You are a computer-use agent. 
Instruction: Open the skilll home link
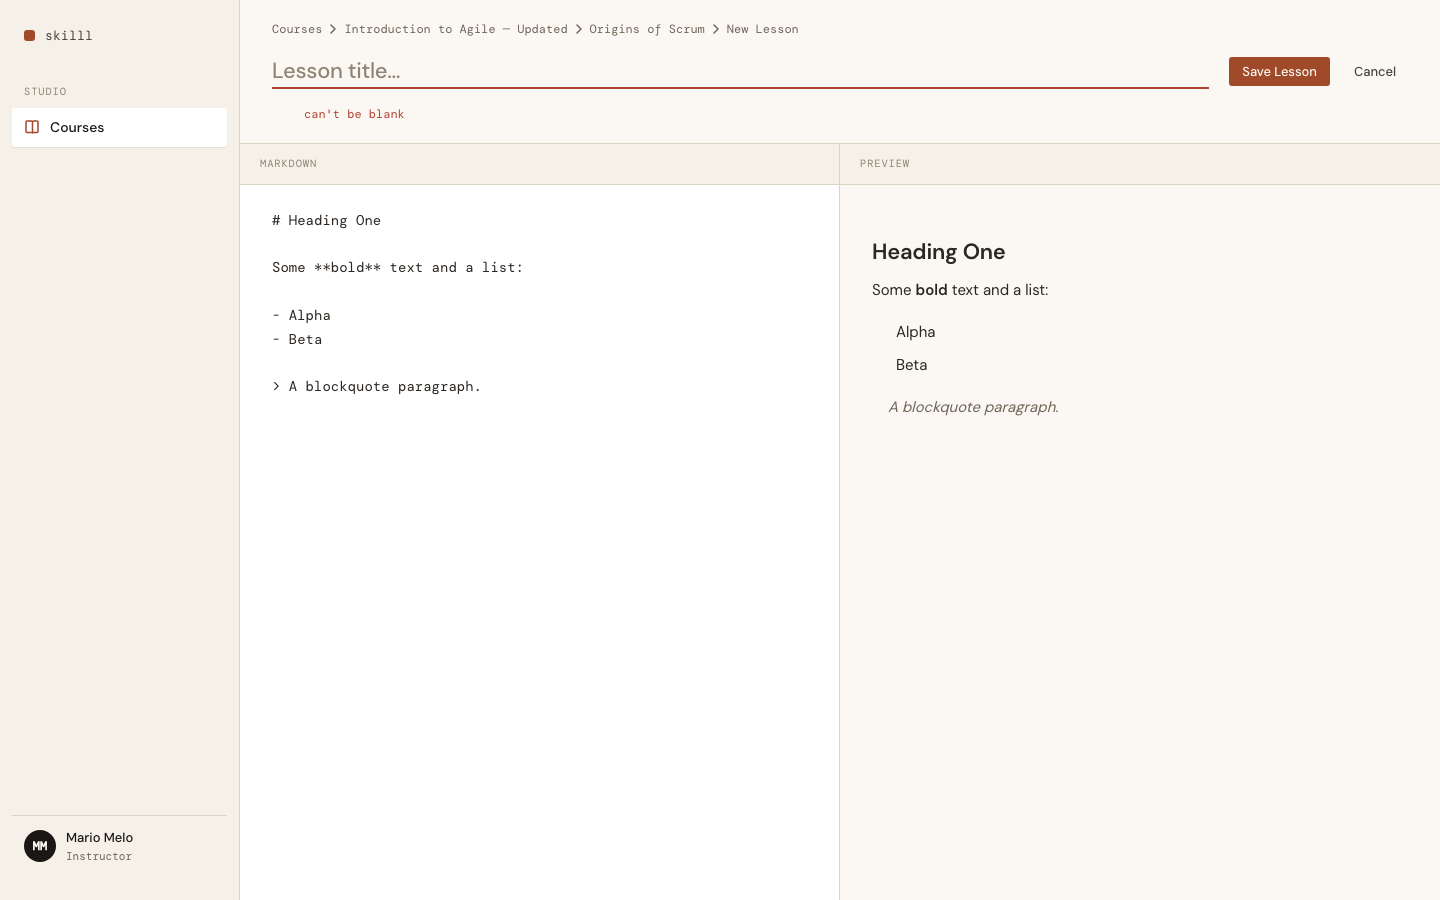[x=58, y=35]
